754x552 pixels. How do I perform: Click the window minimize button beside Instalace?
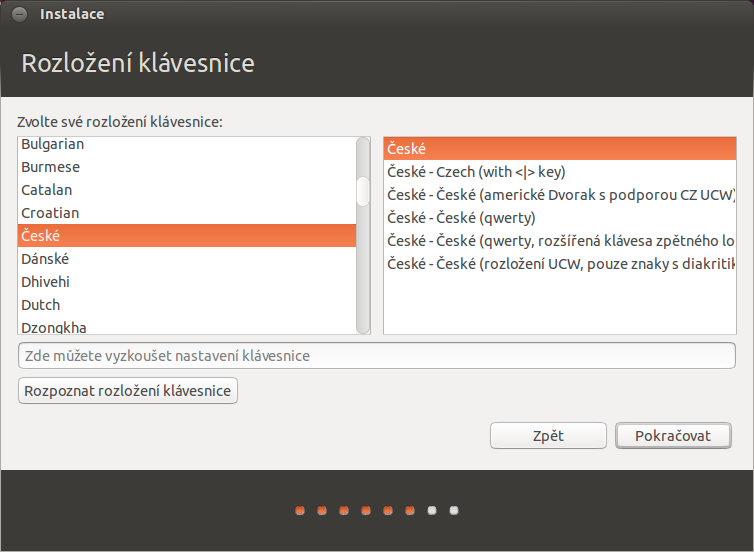click(x=19, y=14)
